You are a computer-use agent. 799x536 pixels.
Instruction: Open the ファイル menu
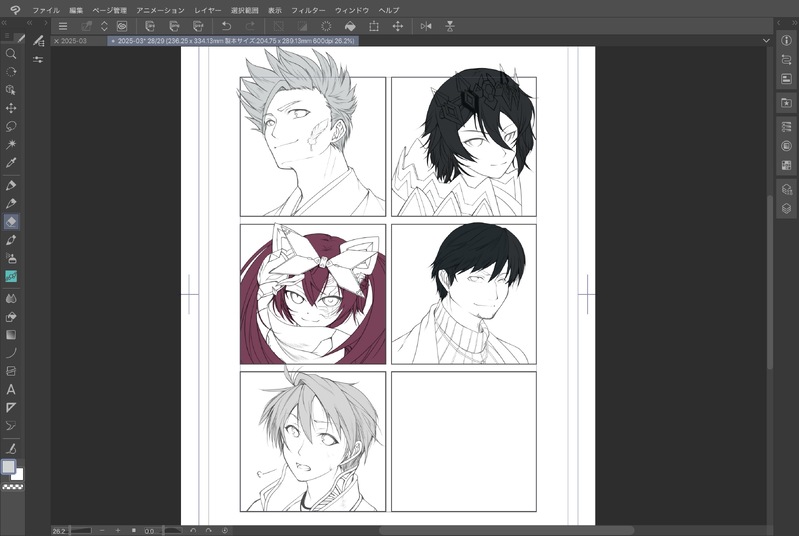click(46, 10)
